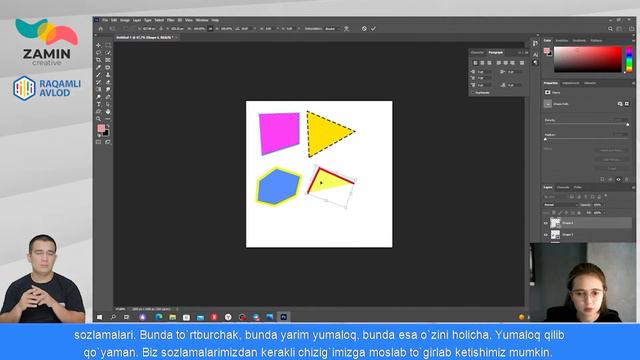Click the foreground color swatch in toolbar
Screen dimensions: 640x360
click(101, 128)
